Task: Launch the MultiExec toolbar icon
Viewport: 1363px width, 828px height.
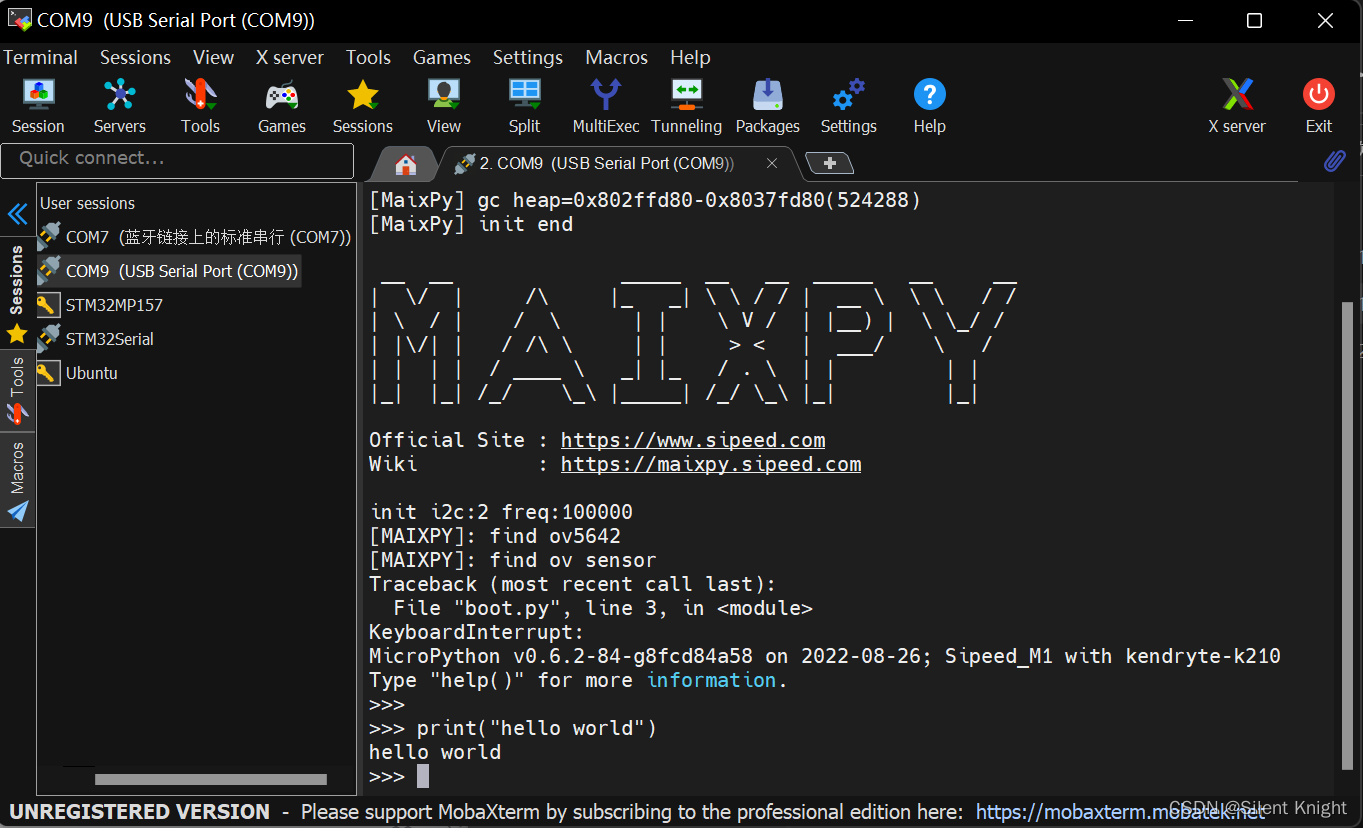Action: click(605, 106)
